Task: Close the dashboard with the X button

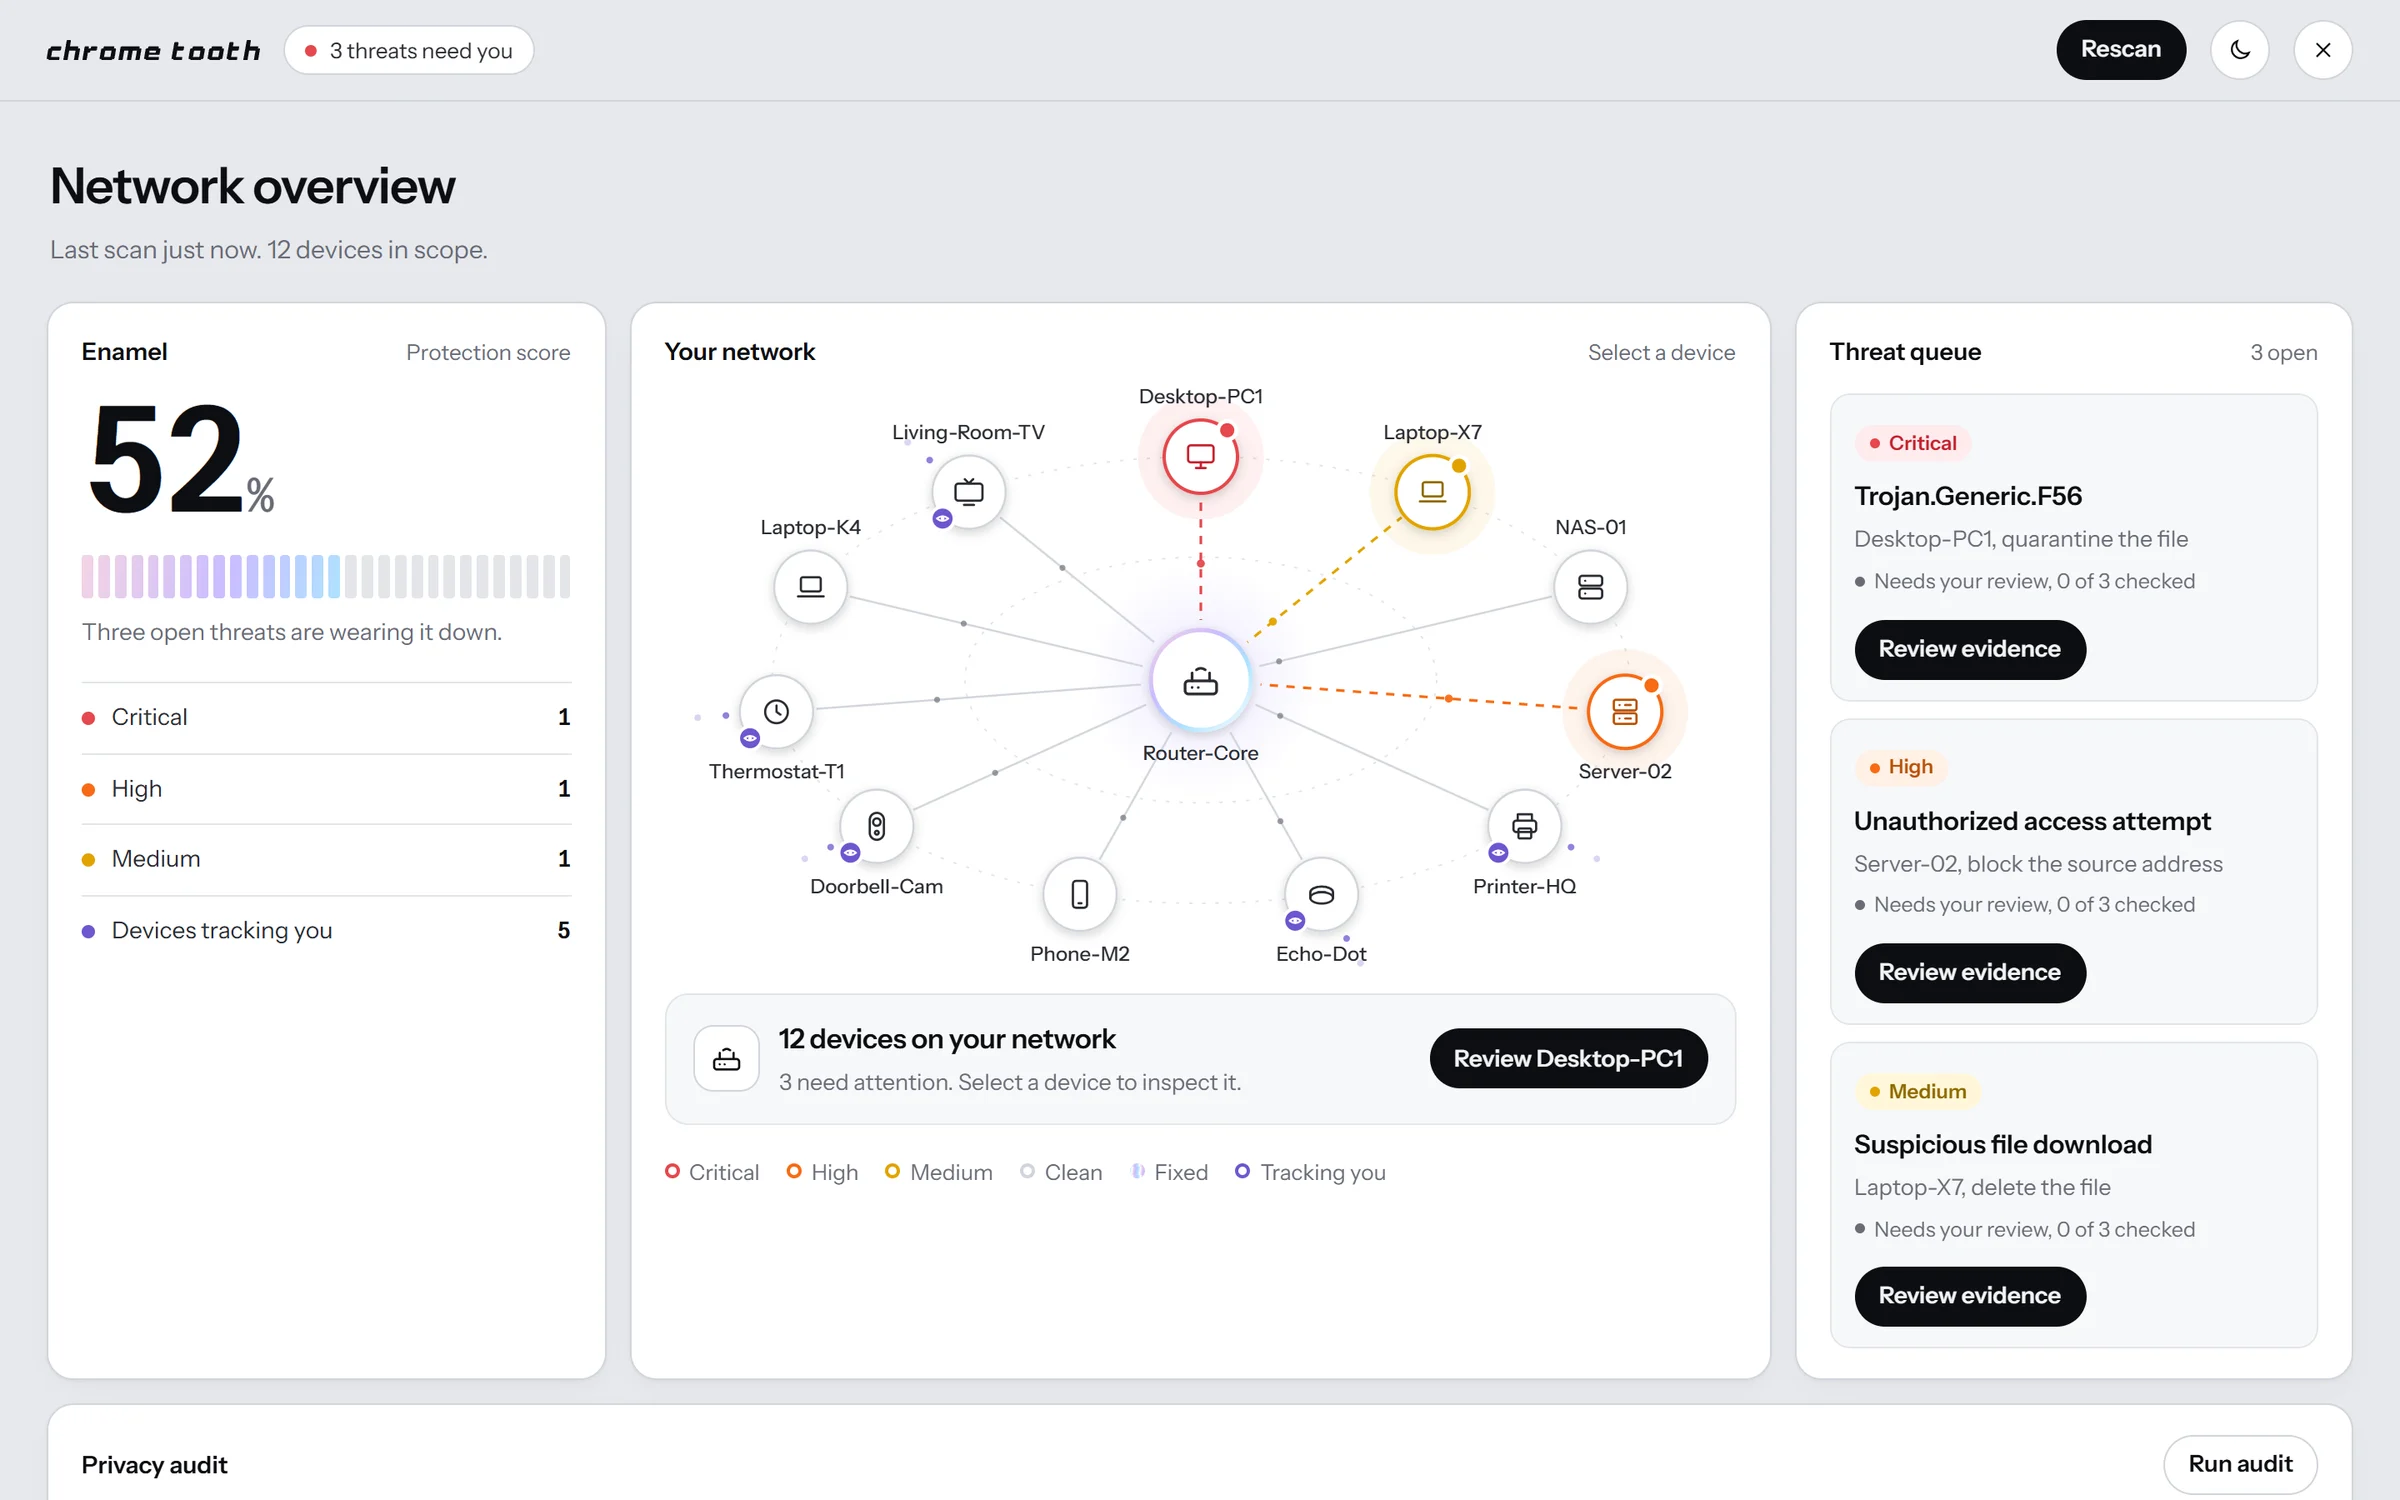Action: pos(2323,50)
